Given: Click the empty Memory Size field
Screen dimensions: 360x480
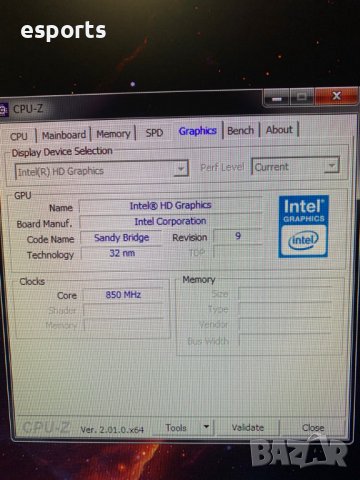Looking at the screenshot, I should click(x=286, y=294).
